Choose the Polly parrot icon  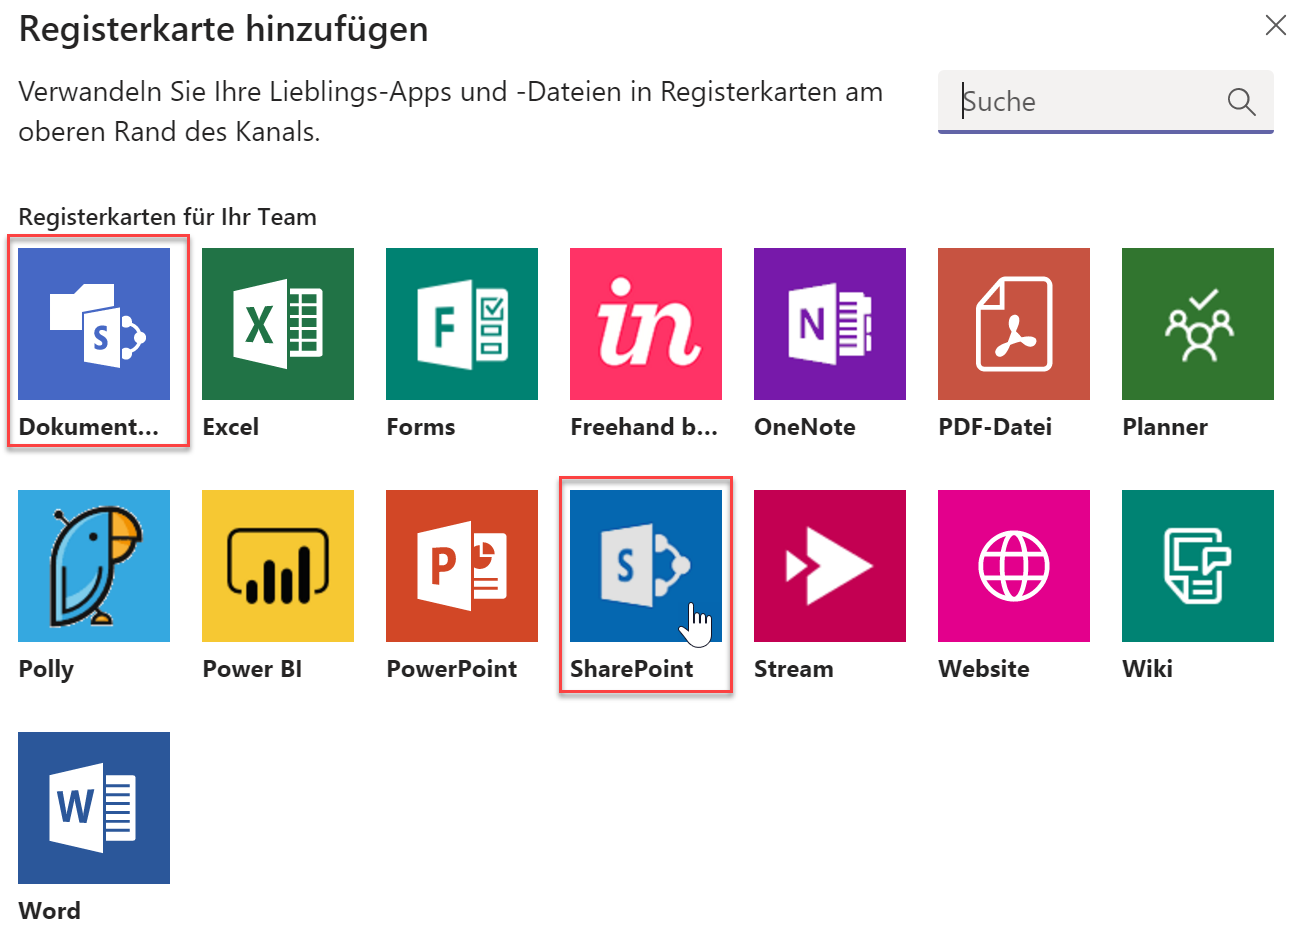[94, 566]
